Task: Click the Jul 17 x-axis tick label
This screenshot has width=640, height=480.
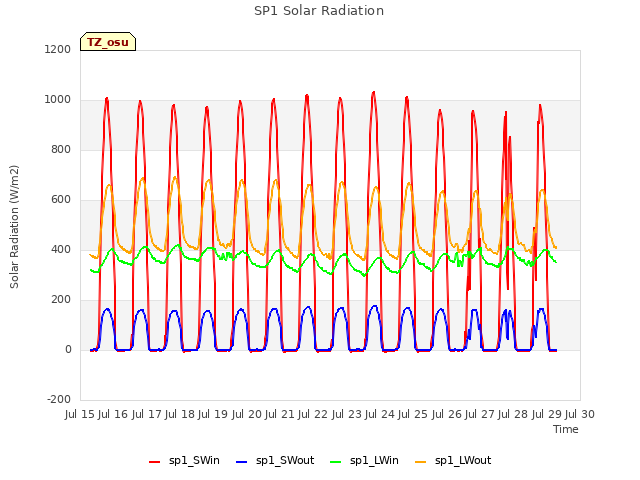Action: tap(147, 414)
